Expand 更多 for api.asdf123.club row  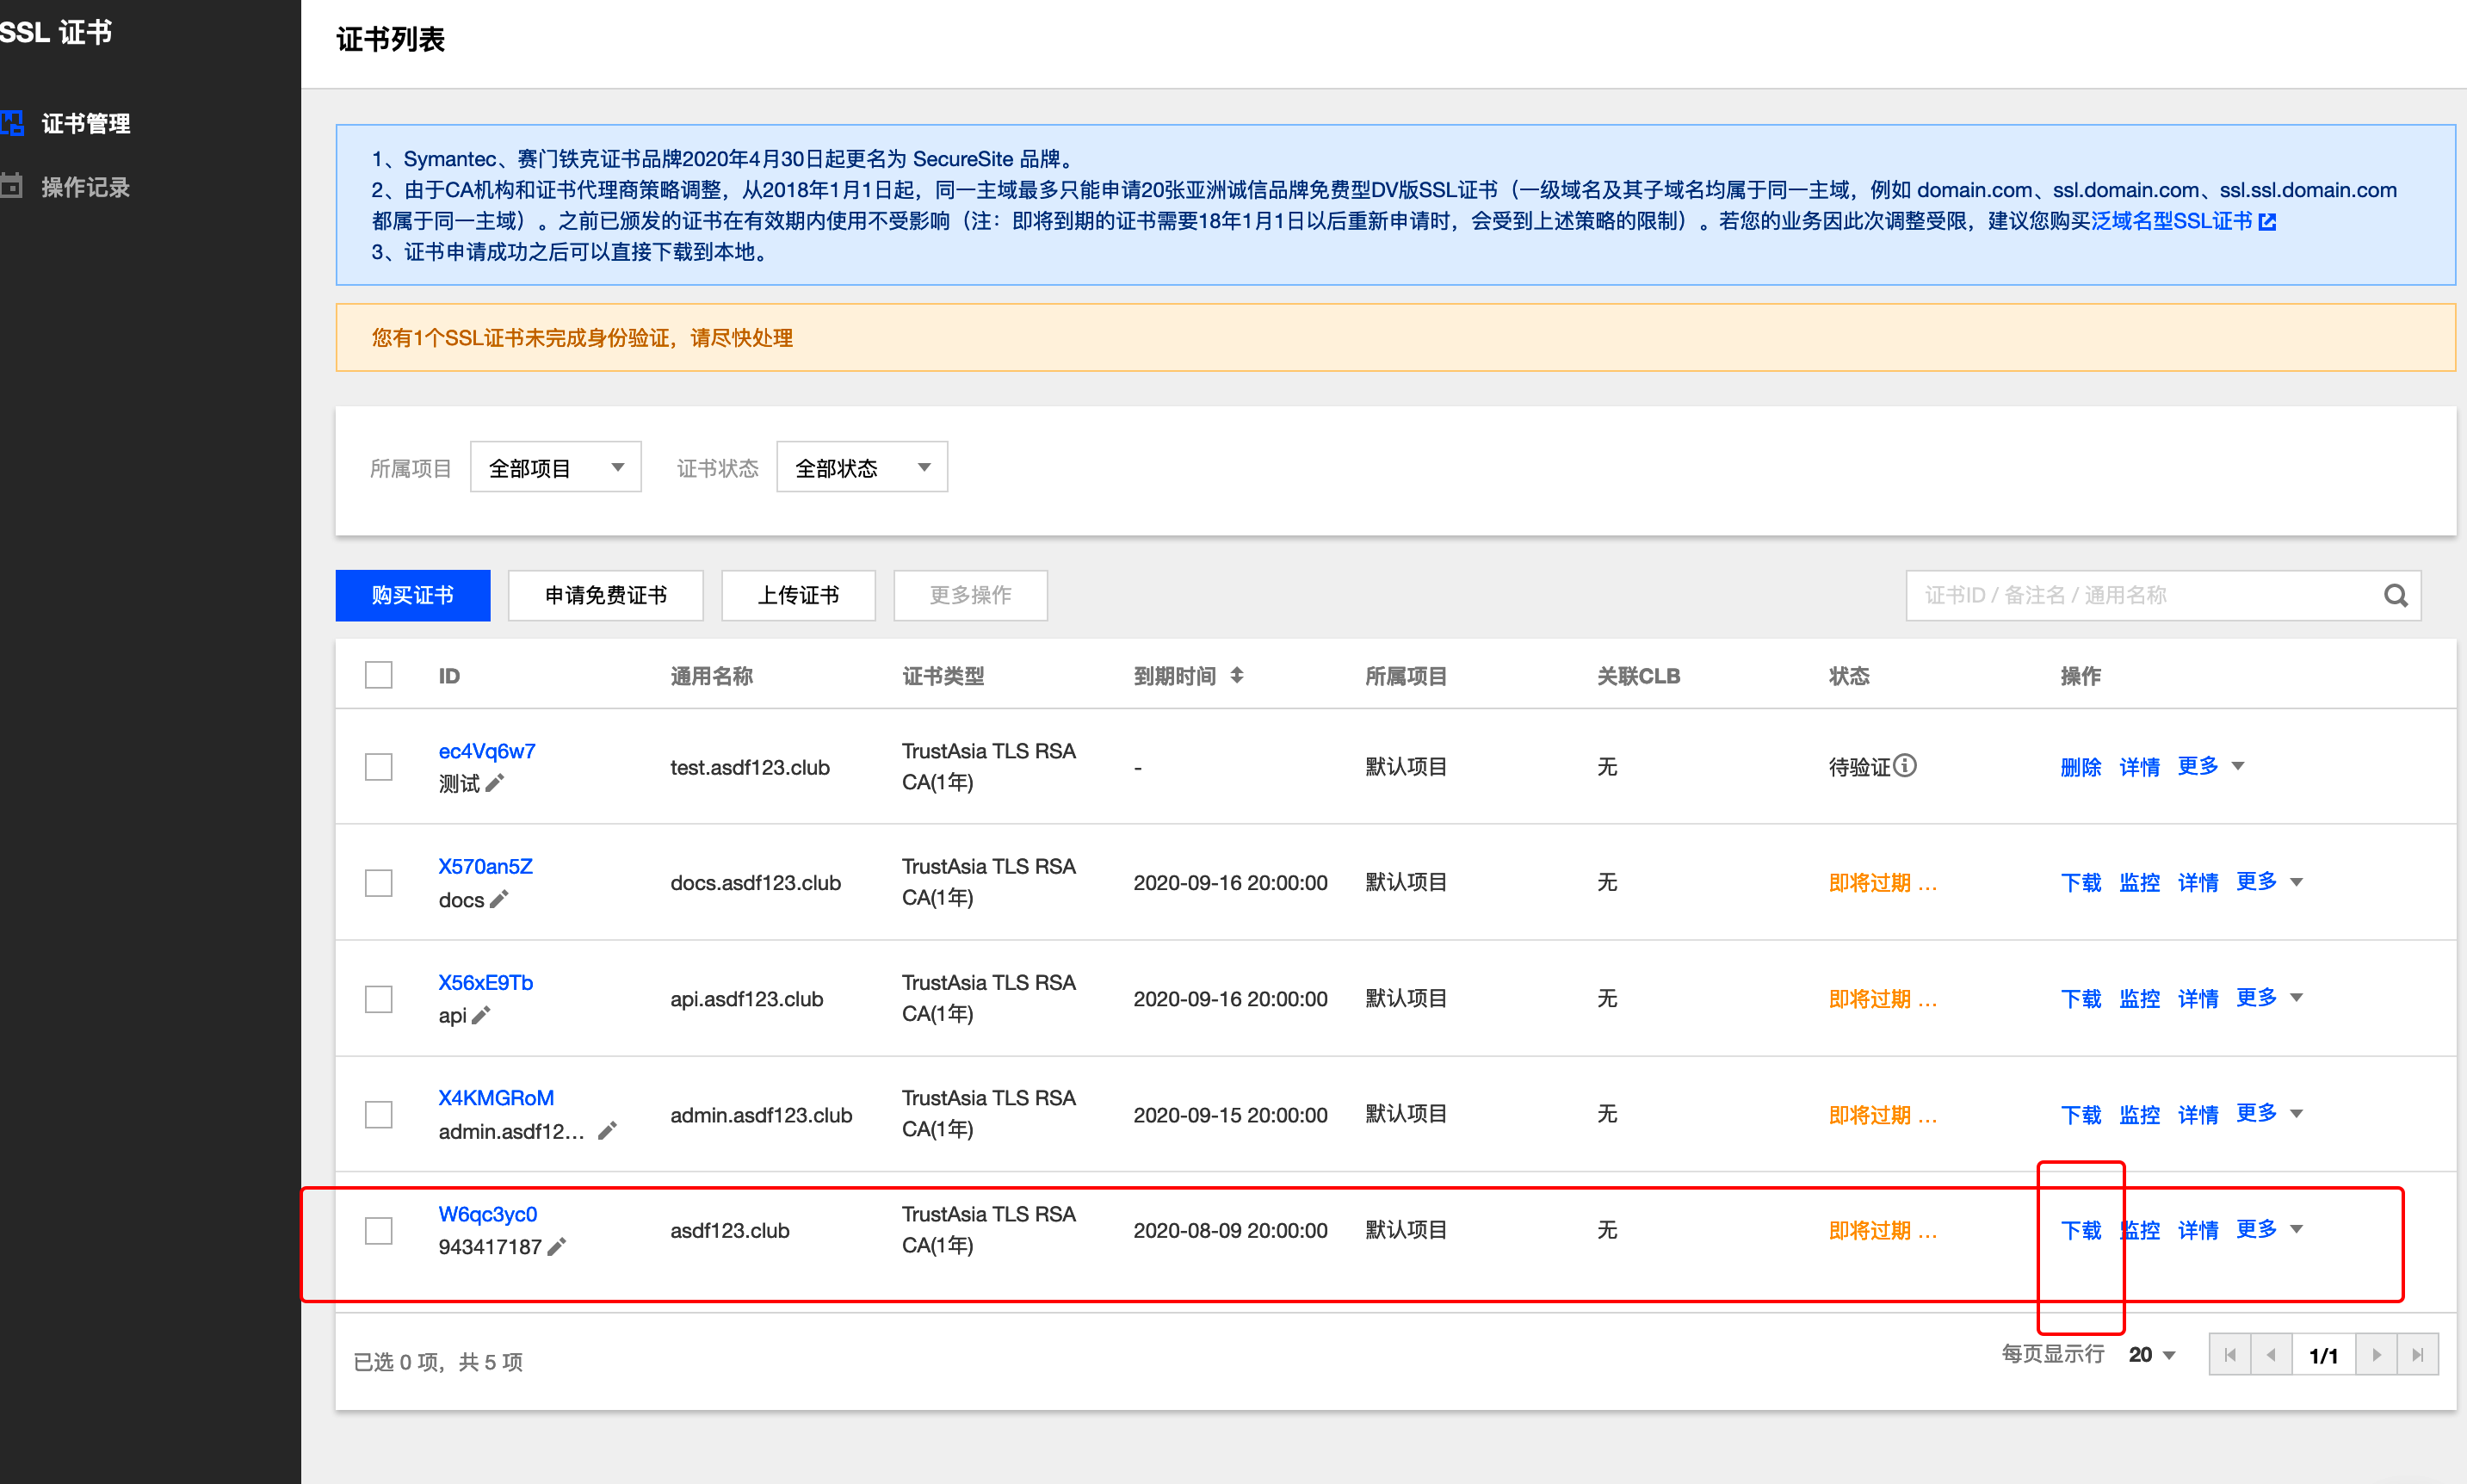(2270, 998)
